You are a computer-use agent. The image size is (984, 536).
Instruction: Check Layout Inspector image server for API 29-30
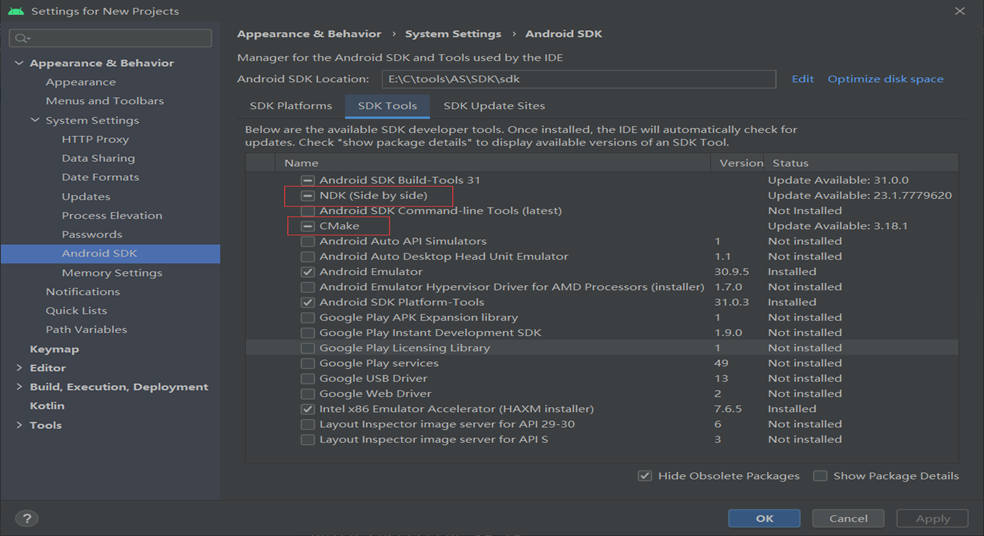pos(308,424)
